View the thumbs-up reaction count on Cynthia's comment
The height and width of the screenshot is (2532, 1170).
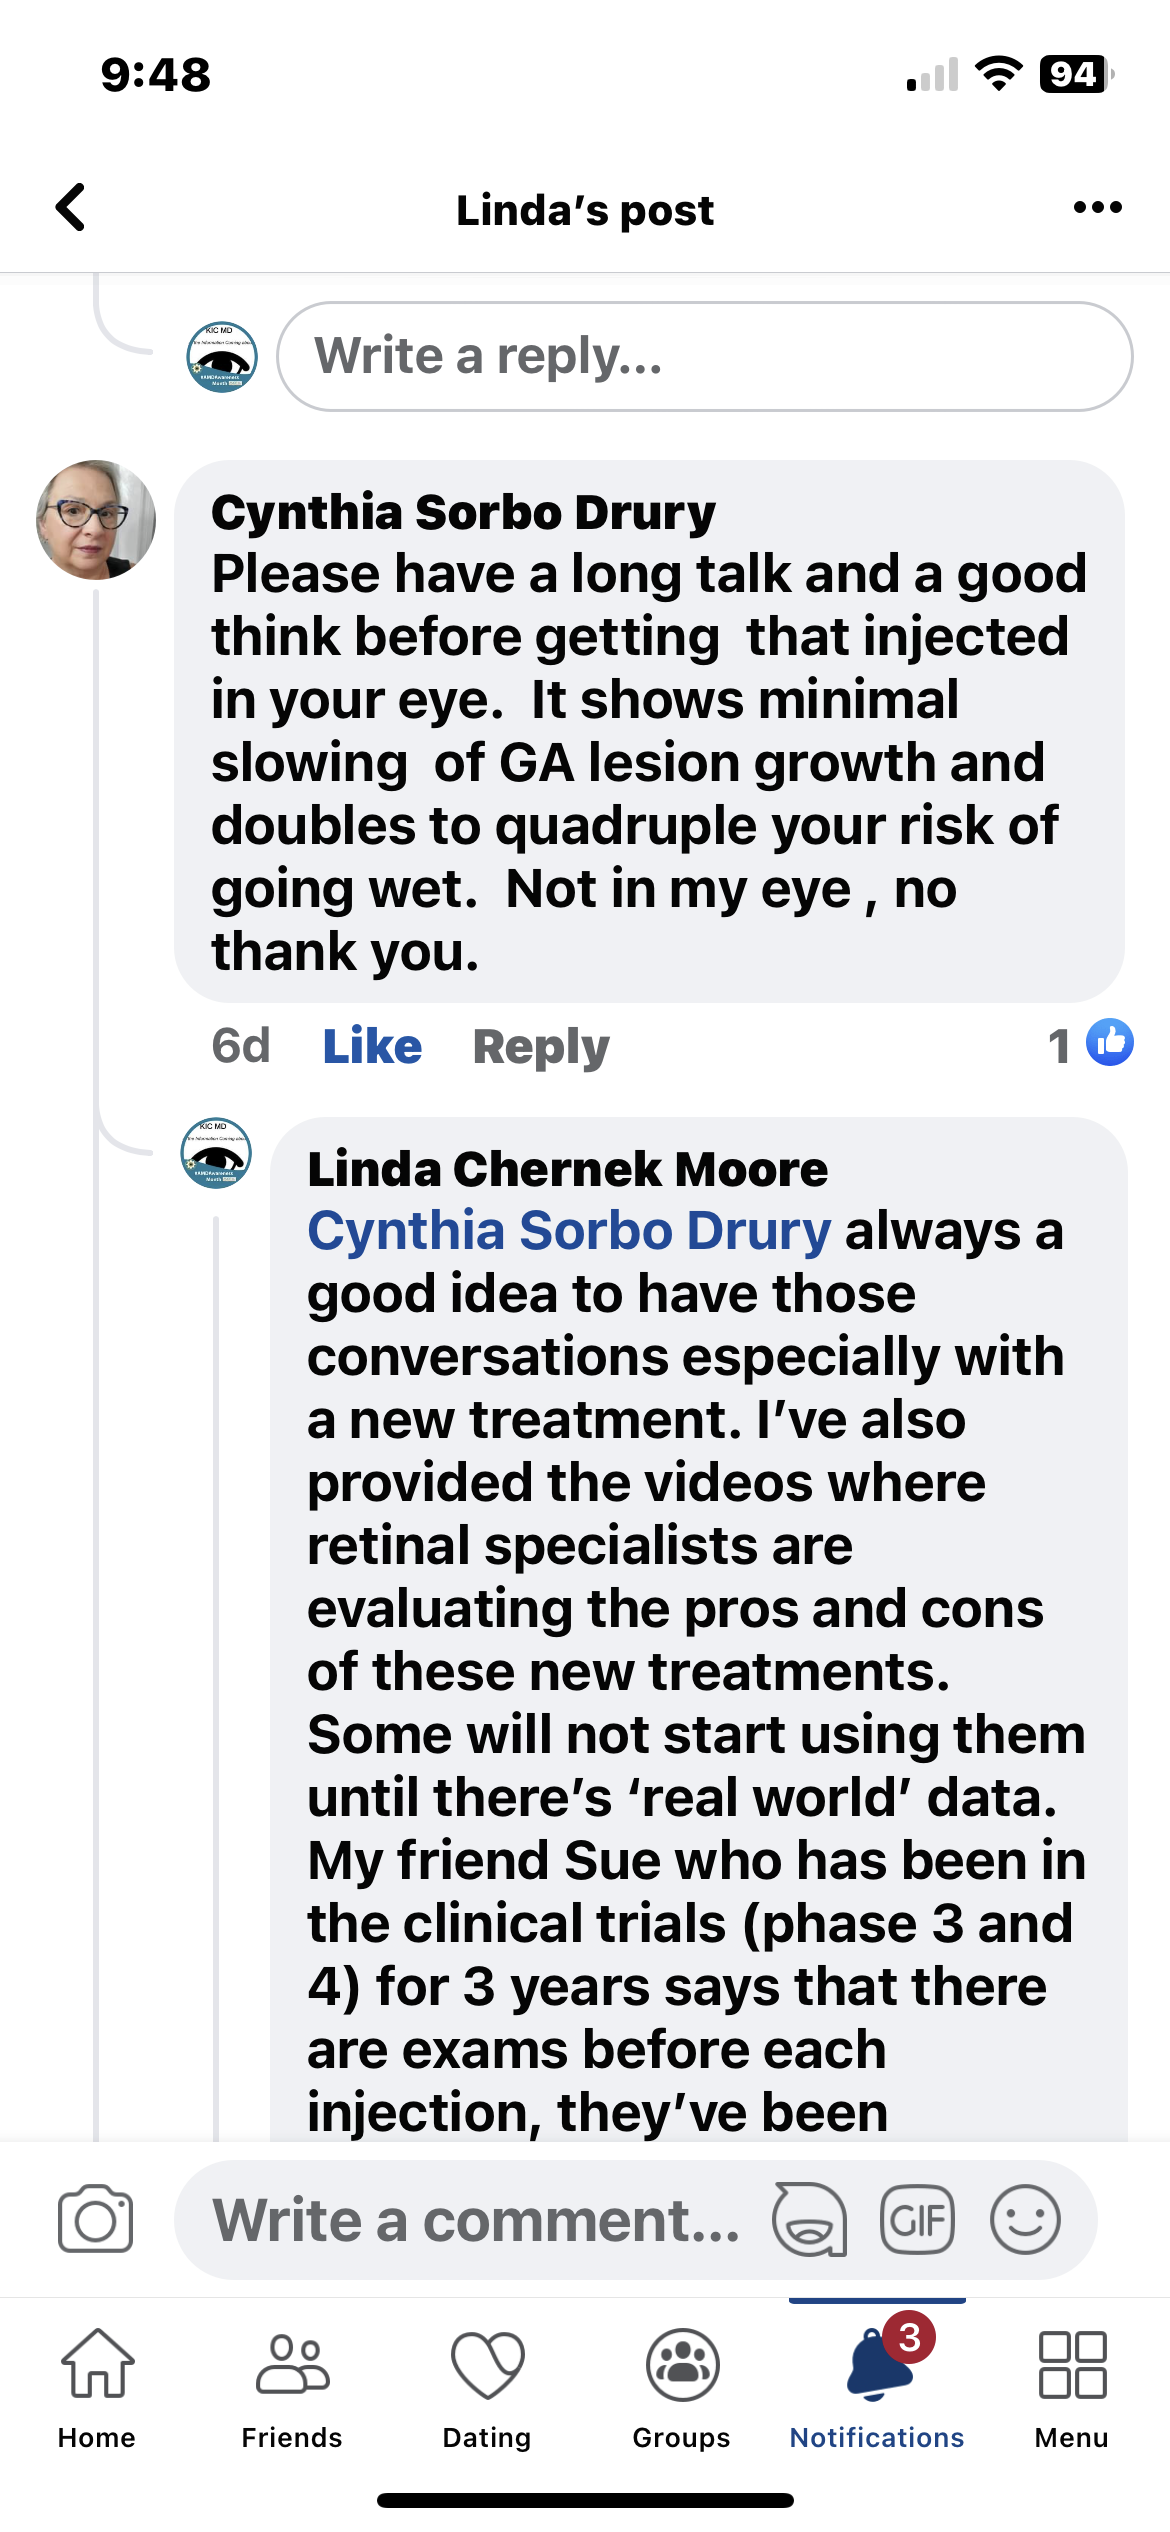click(x=1090, y=1044)
